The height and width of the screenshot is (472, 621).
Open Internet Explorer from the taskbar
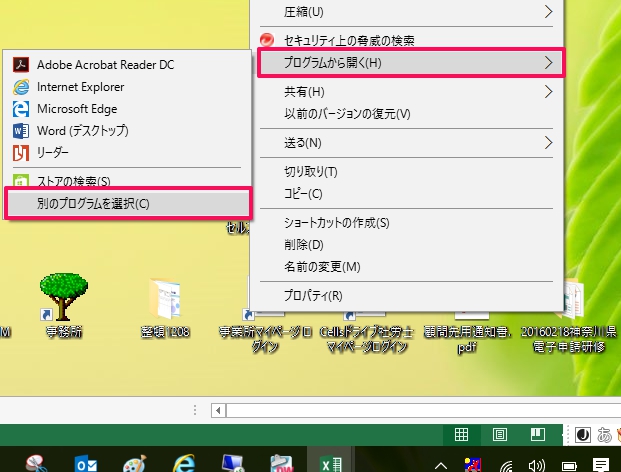click(184, 464)
